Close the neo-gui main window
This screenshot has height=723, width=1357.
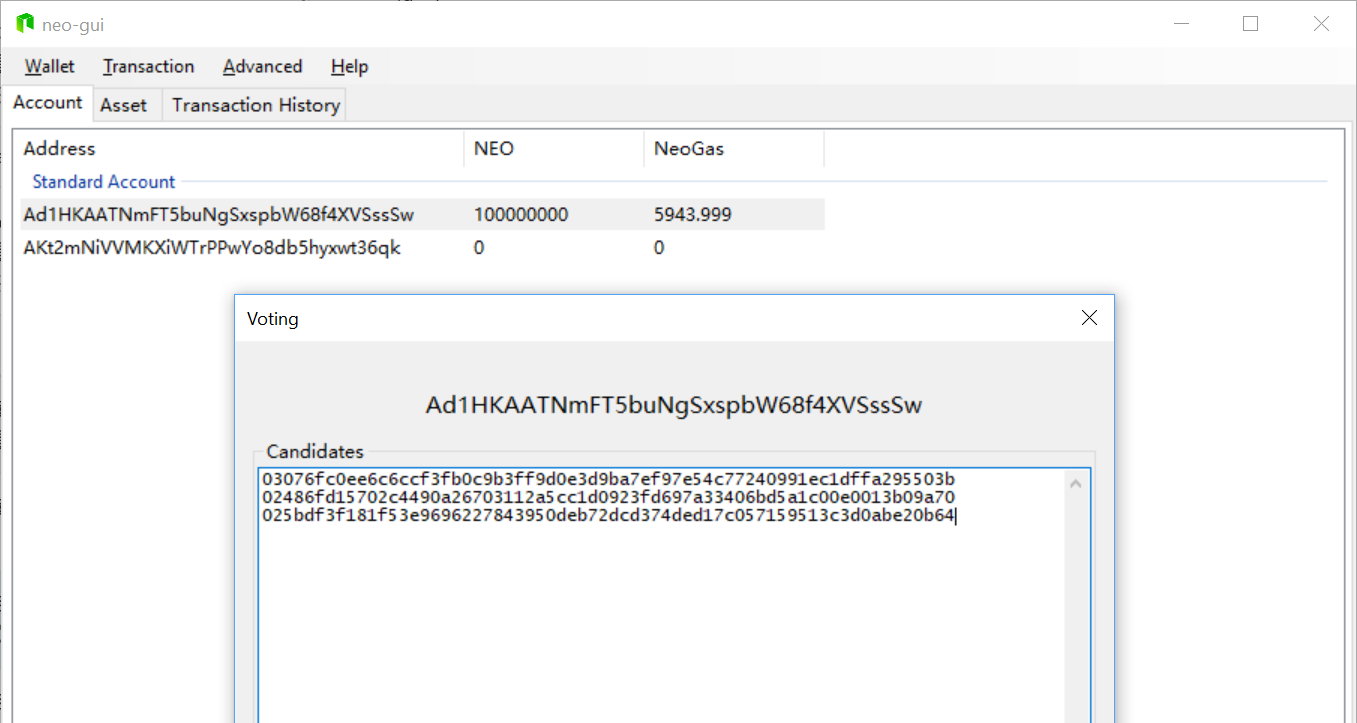click(1321, 24)
